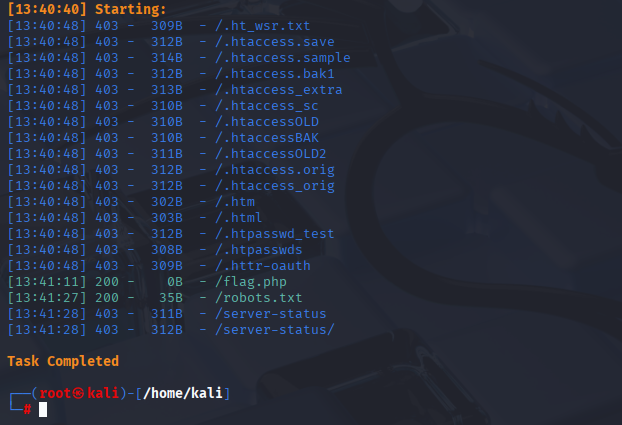Screen dimensions: 622x425
Task: Click the /.htaccessOLD2 path
Action: 271,154
